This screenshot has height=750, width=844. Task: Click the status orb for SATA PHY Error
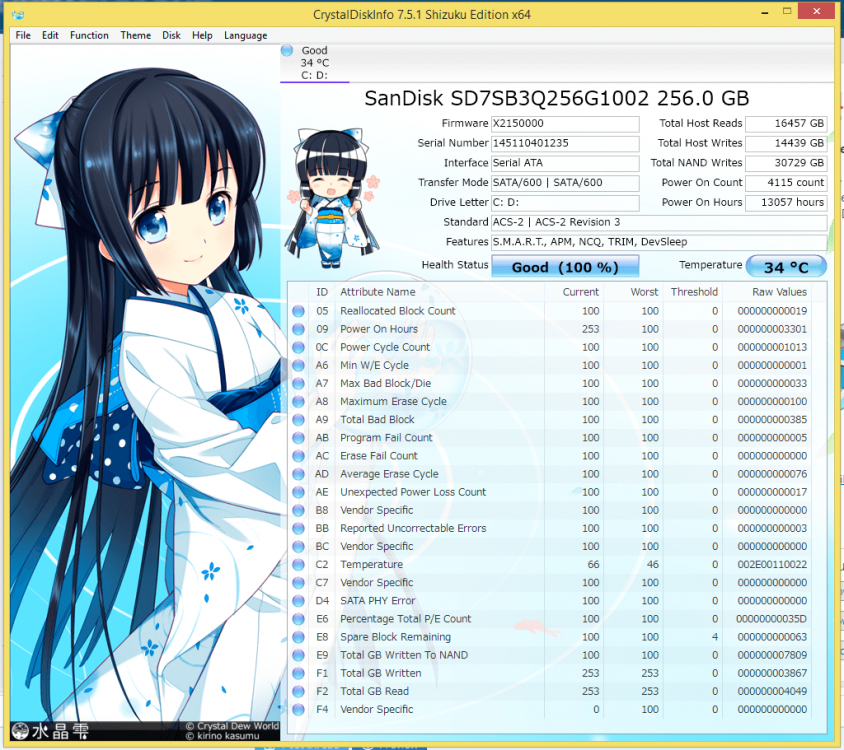(298, 601)
